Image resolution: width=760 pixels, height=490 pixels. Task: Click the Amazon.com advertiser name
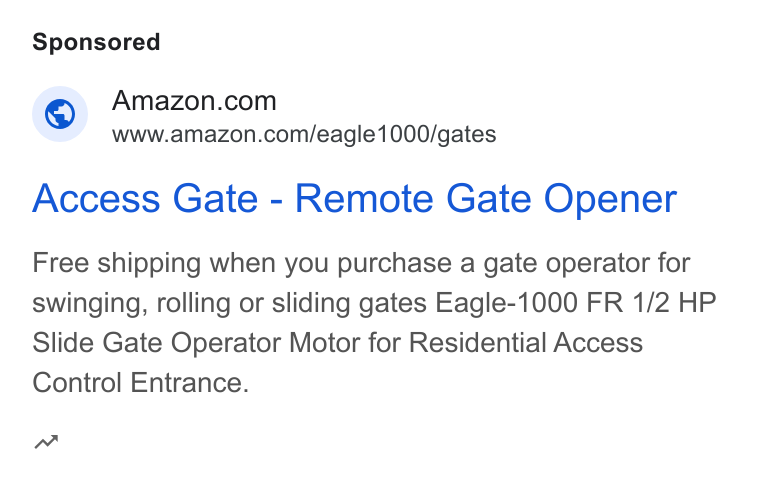[194, 101]
